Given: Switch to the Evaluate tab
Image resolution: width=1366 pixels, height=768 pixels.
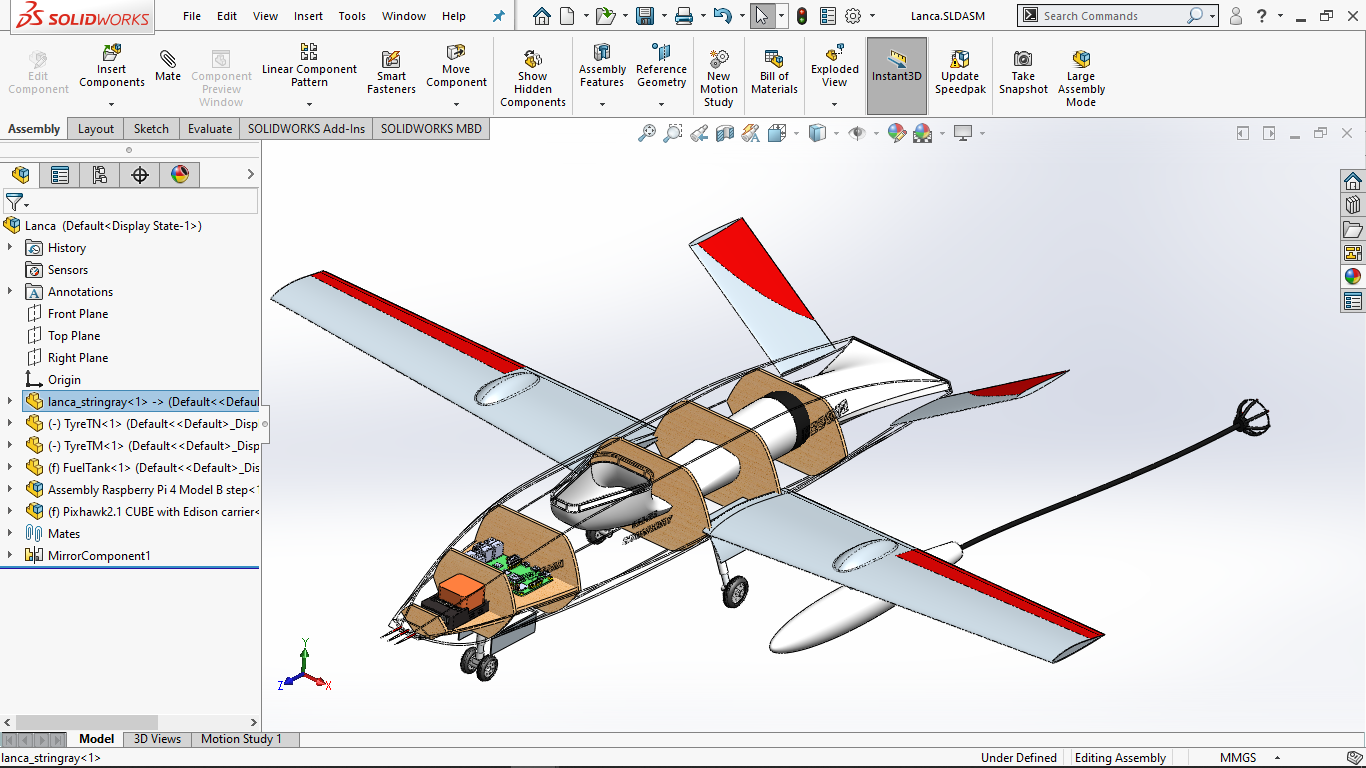Looking at the screenshot, I should tap(210, 129).
